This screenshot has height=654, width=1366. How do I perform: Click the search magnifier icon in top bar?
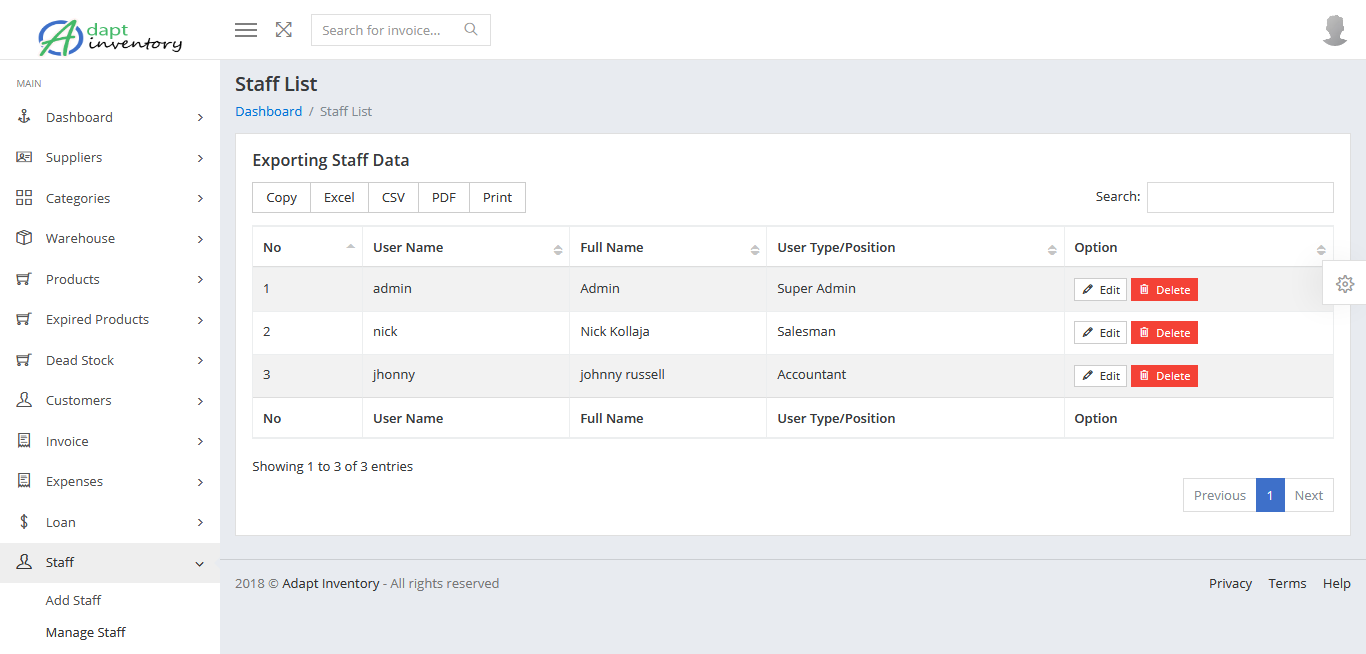click(x=471, y=30)
